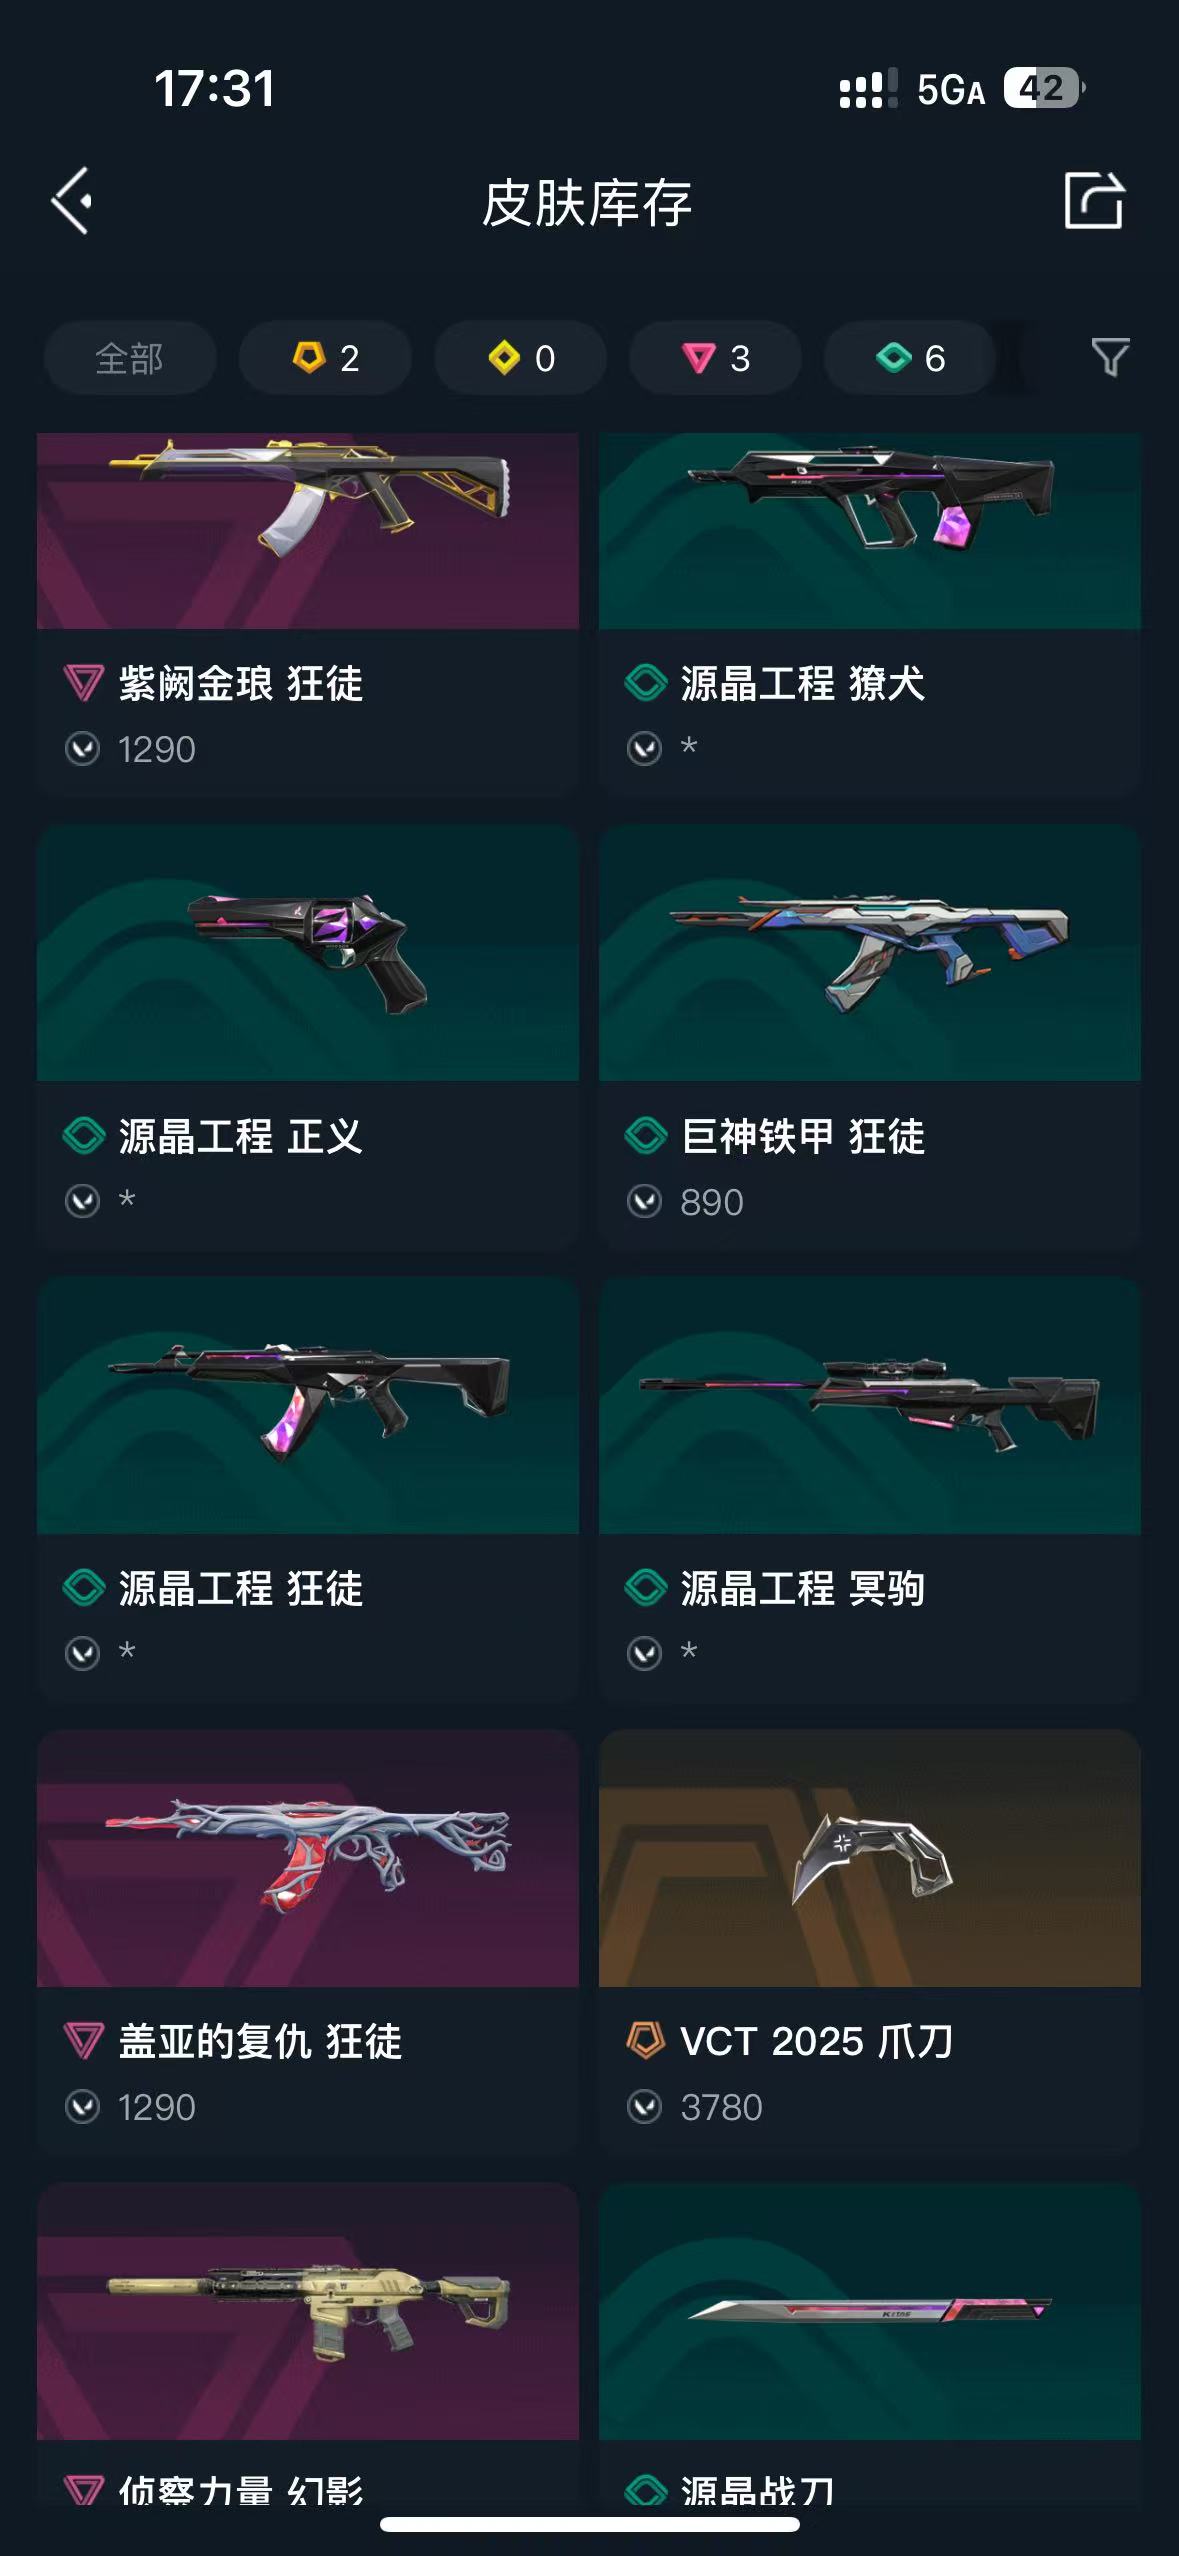Select the 源晶工程 正义 revolver thumbnail
This screenshot has height=2556, width=1179.
(308, 953)
